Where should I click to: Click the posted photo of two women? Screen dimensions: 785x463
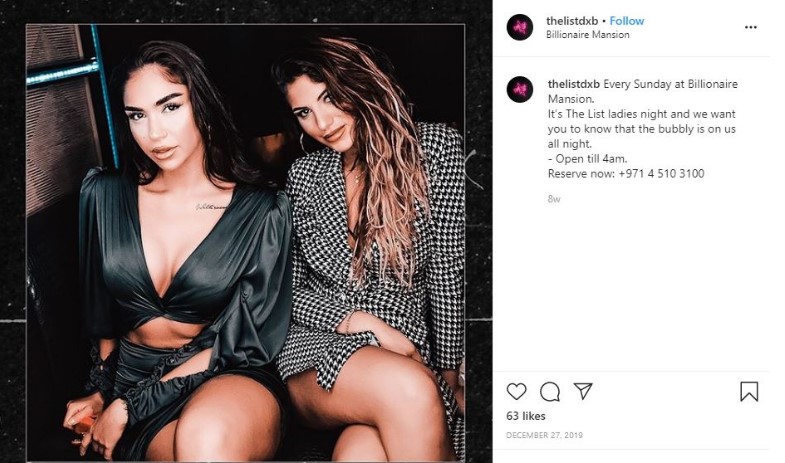[x=245, y=242]
